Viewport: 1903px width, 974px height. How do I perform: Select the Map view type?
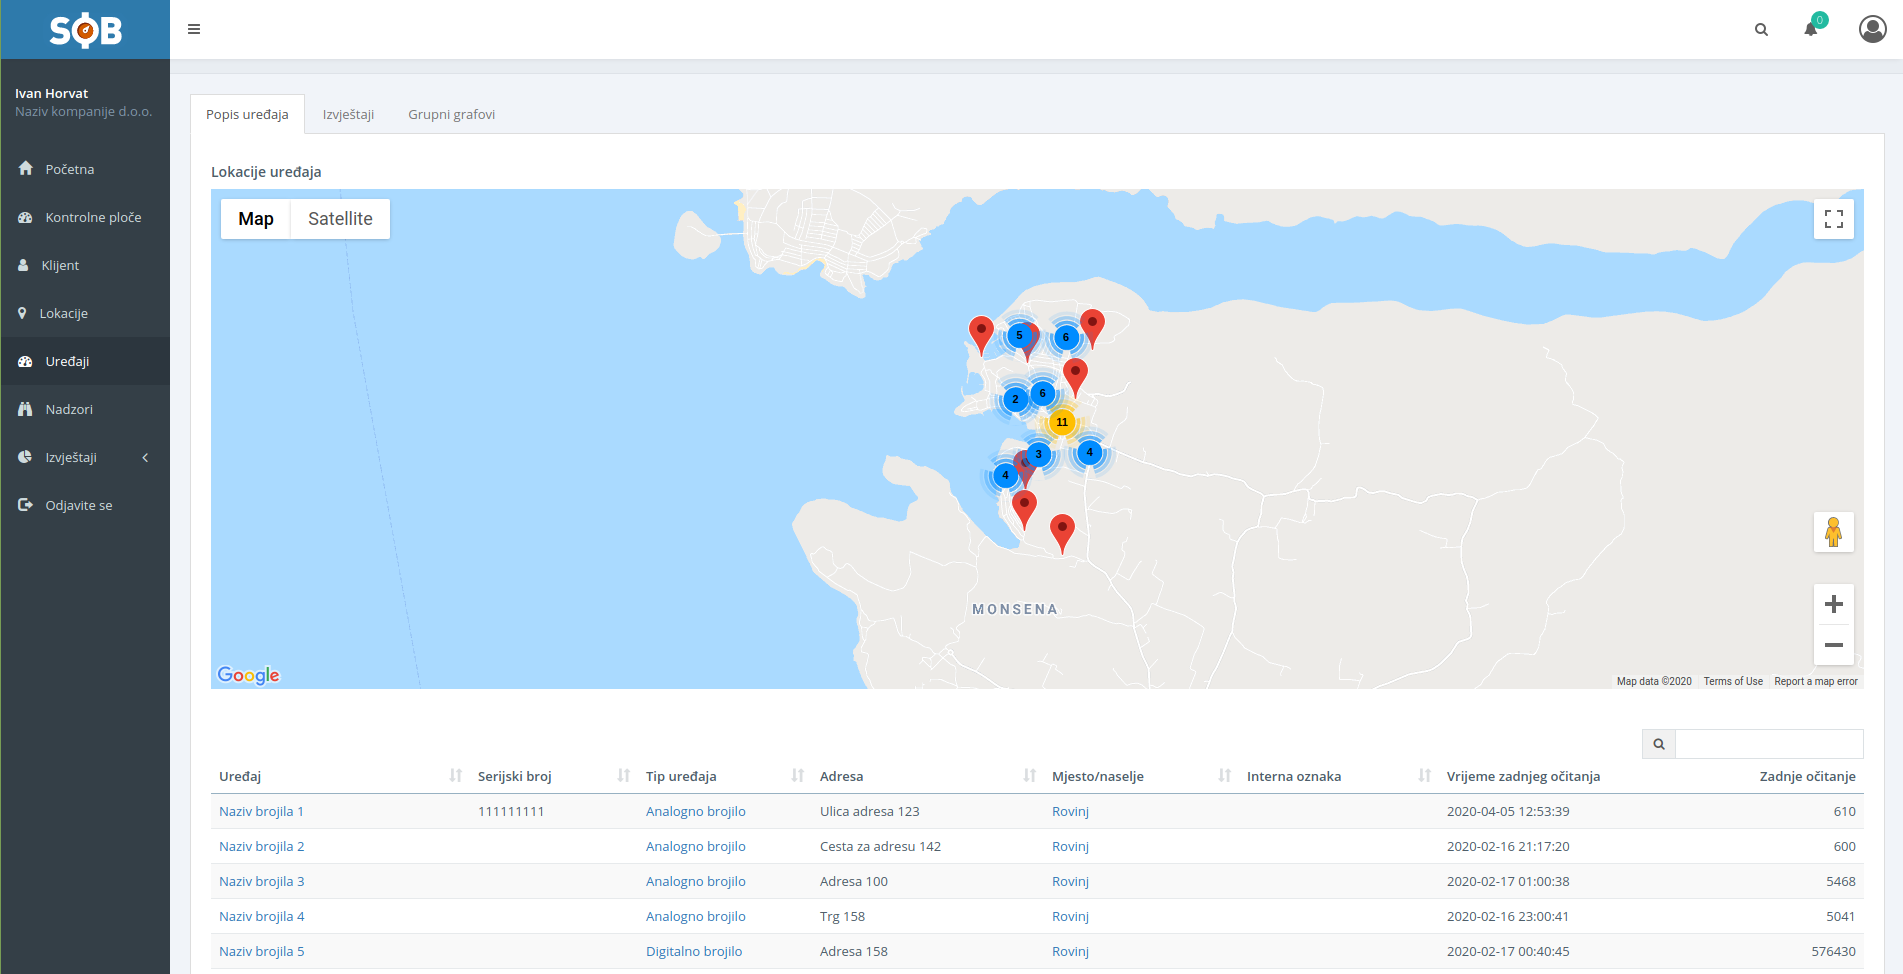[x=256, y=219]
